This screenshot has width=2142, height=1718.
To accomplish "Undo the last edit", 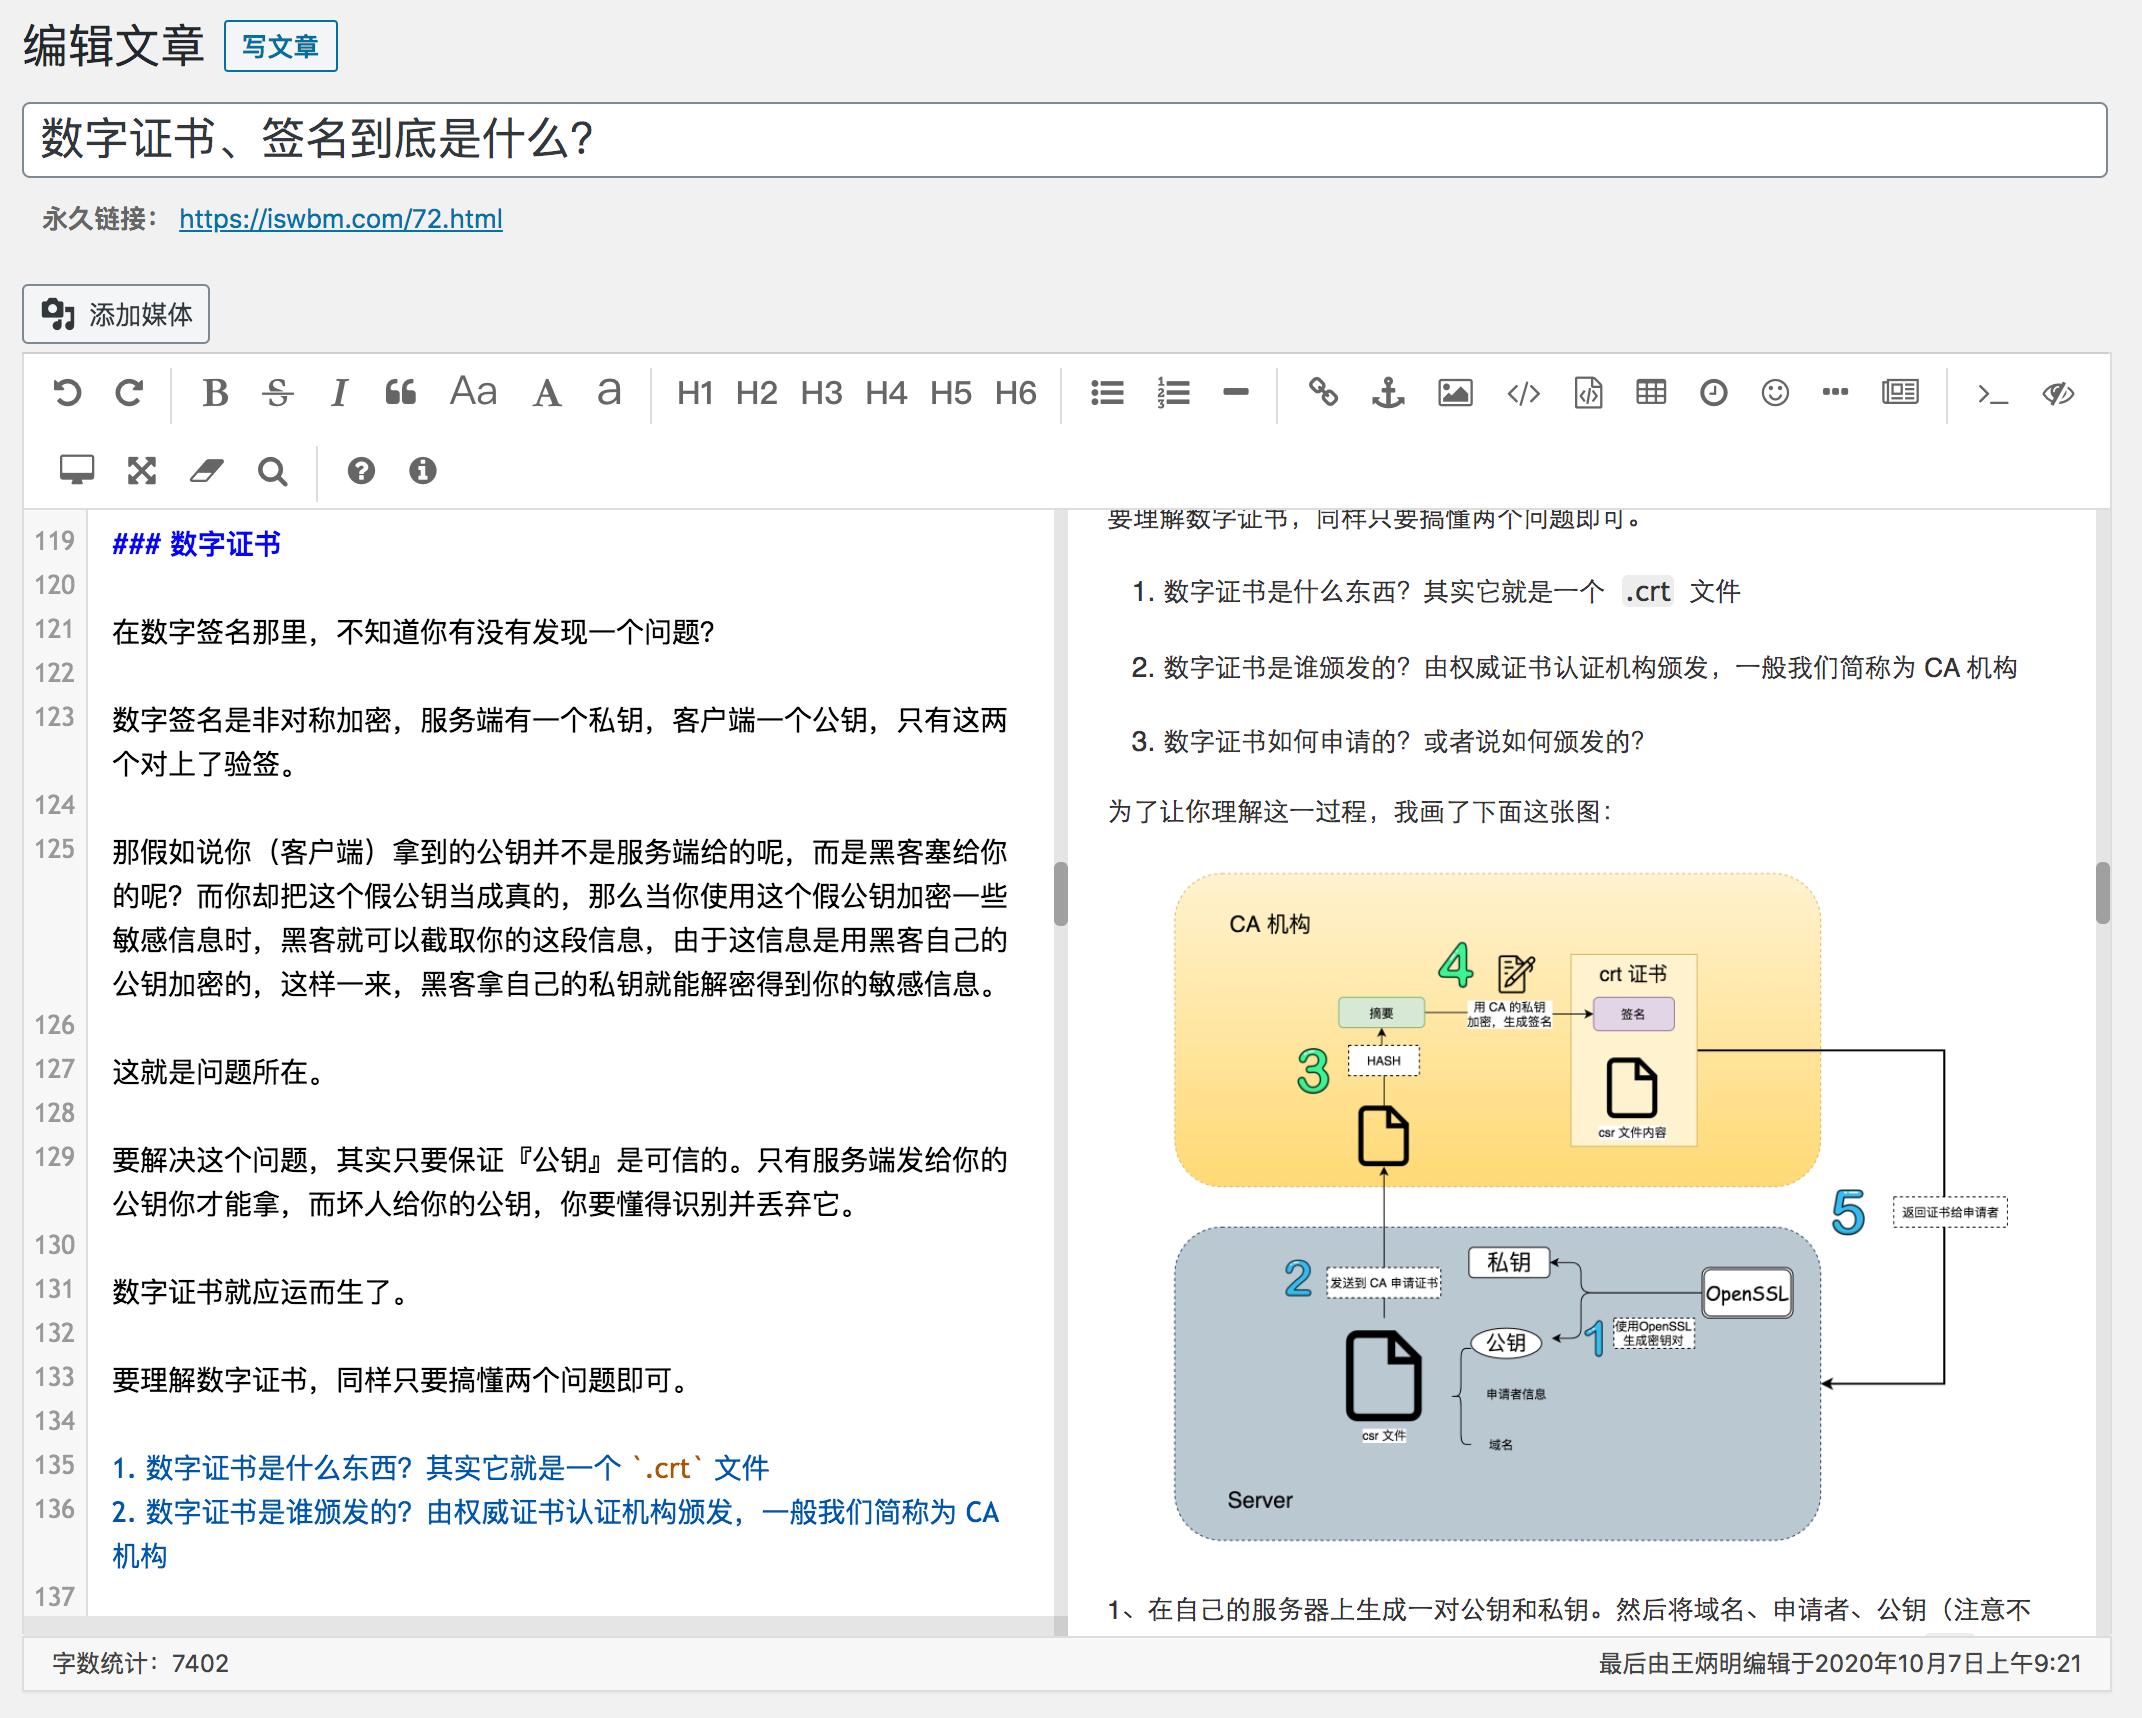I will (67, 392).
